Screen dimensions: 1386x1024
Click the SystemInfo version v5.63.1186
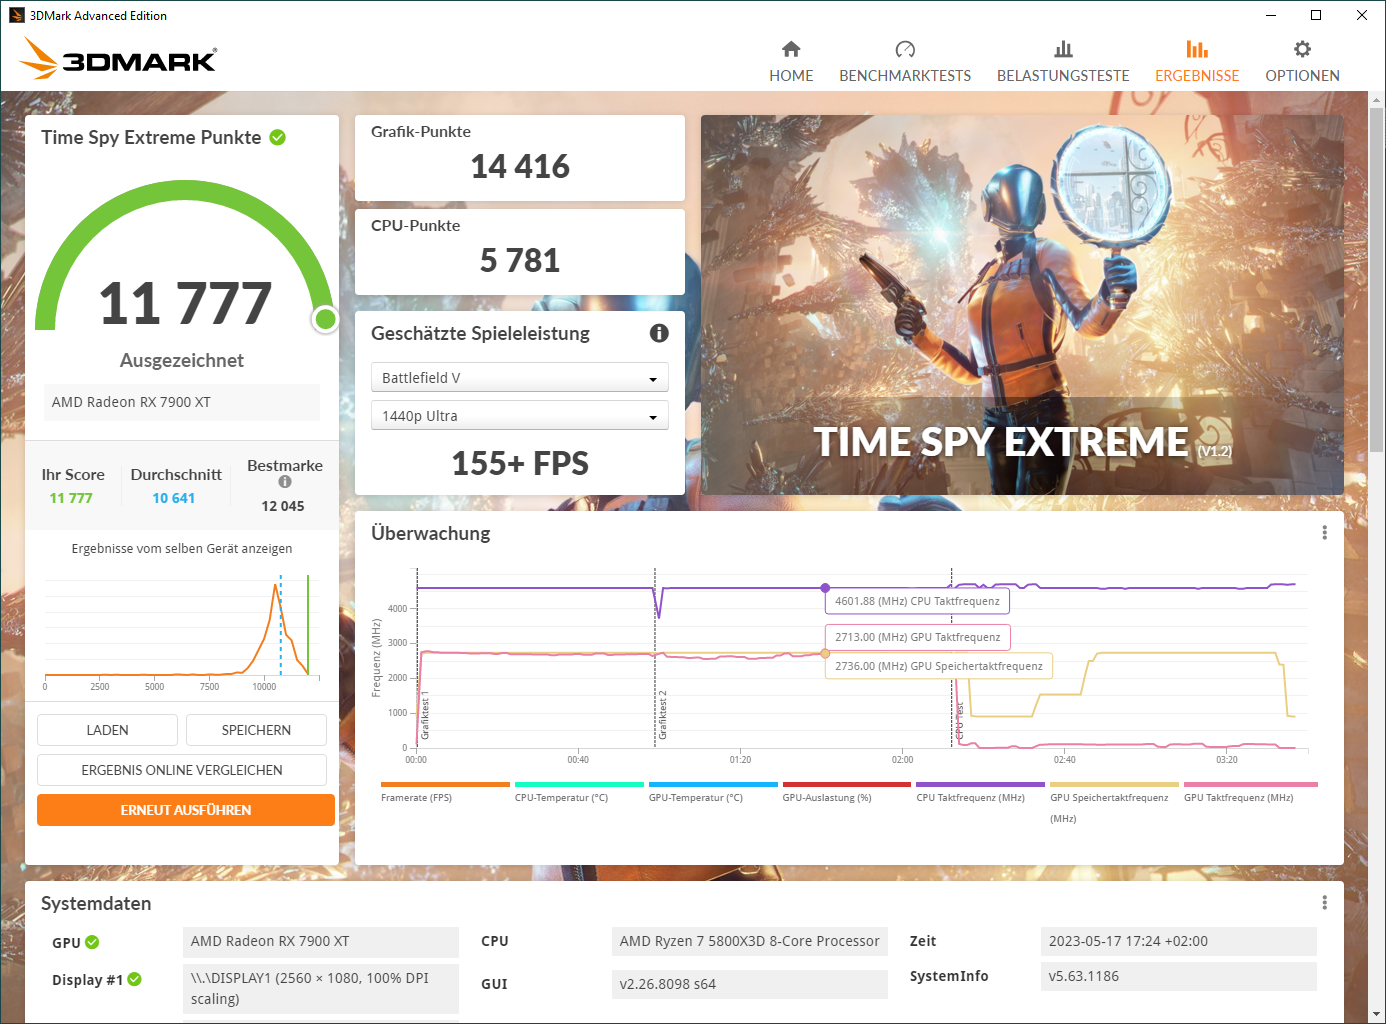pyautogui.click(x=1179, y=976)
